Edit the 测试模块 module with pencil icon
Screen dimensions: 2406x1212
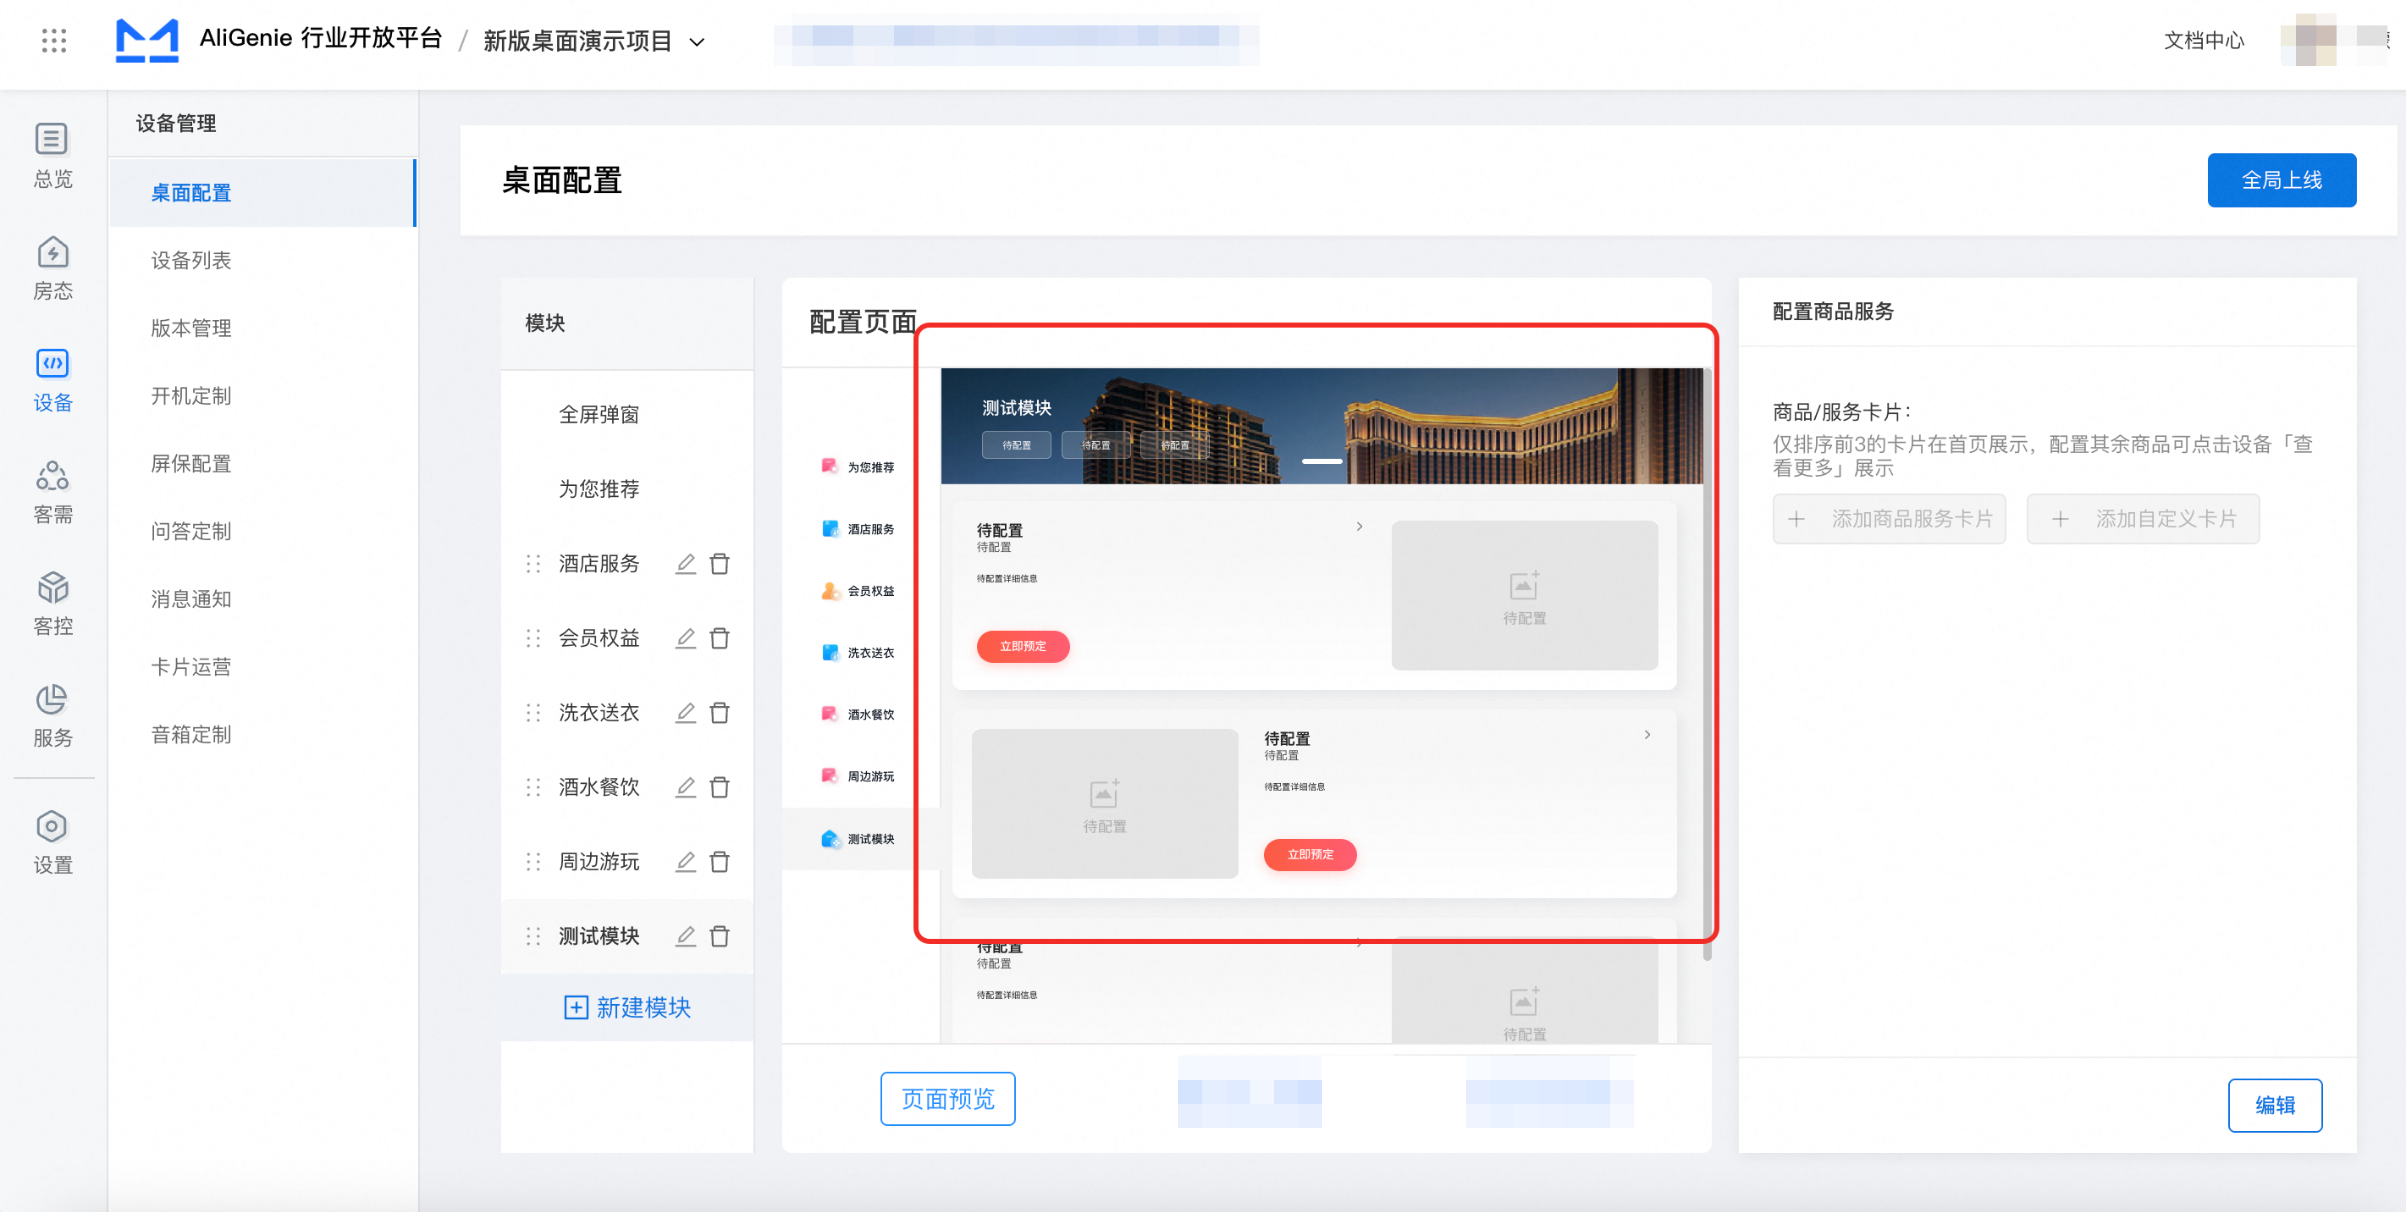click(x=685, y=936)
